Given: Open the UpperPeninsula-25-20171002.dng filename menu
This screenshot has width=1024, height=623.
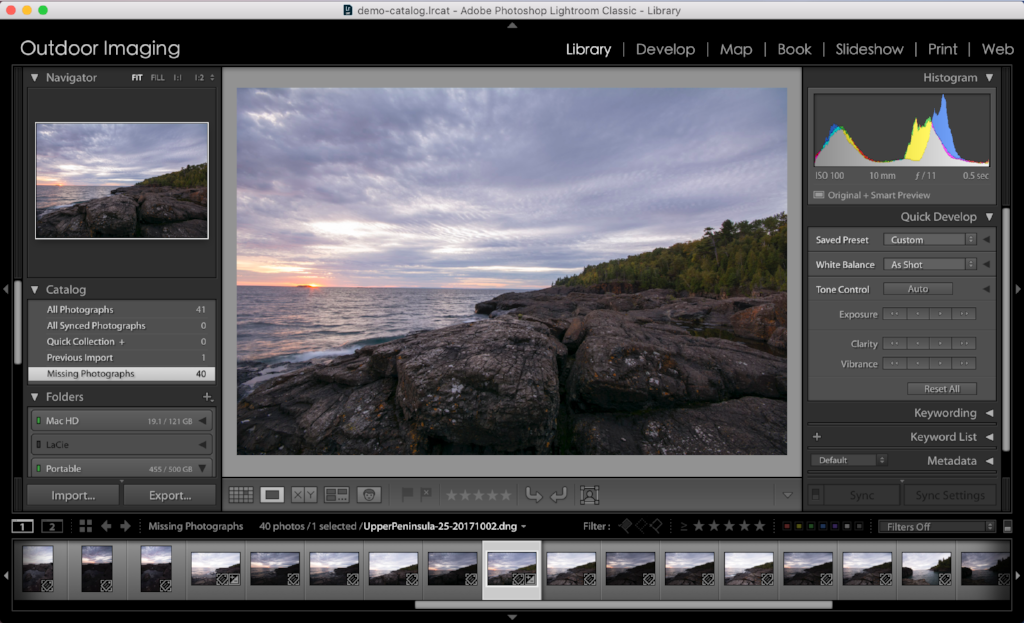Looking at the screenshot, I should pos(445,526).
